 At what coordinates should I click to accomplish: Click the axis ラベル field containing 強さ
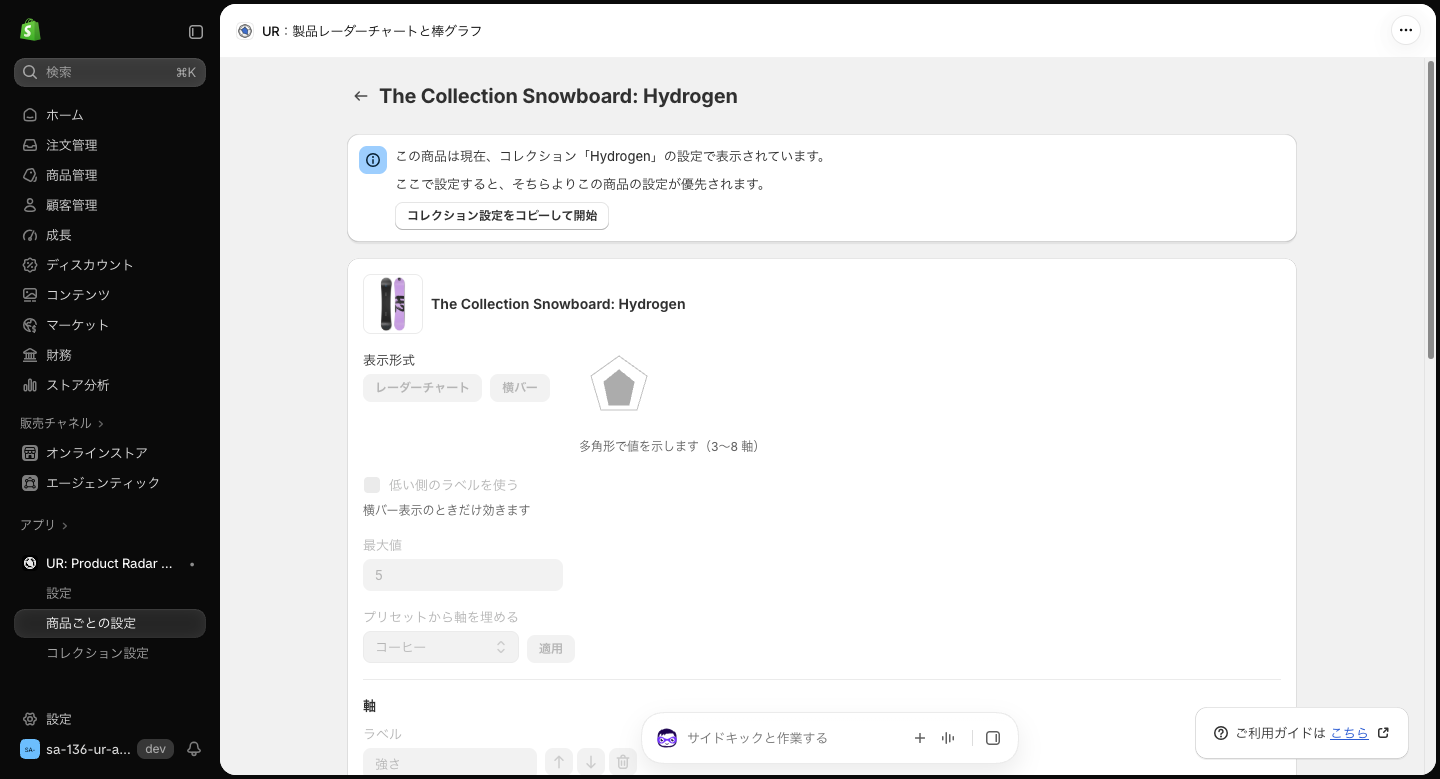(x=450, y=763)
